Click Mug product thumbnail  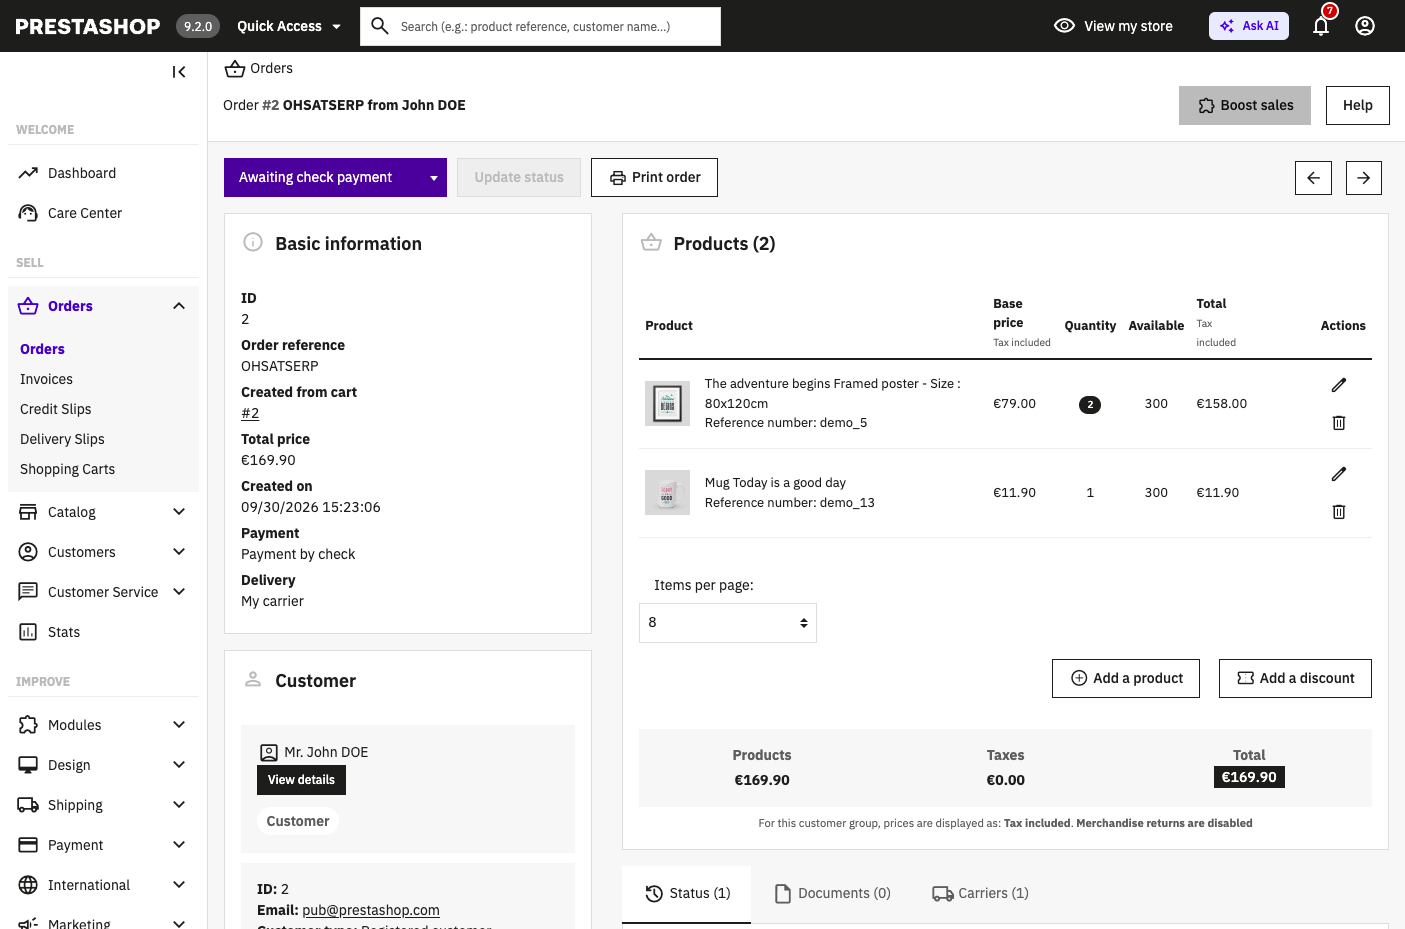(x=667, y=493)
